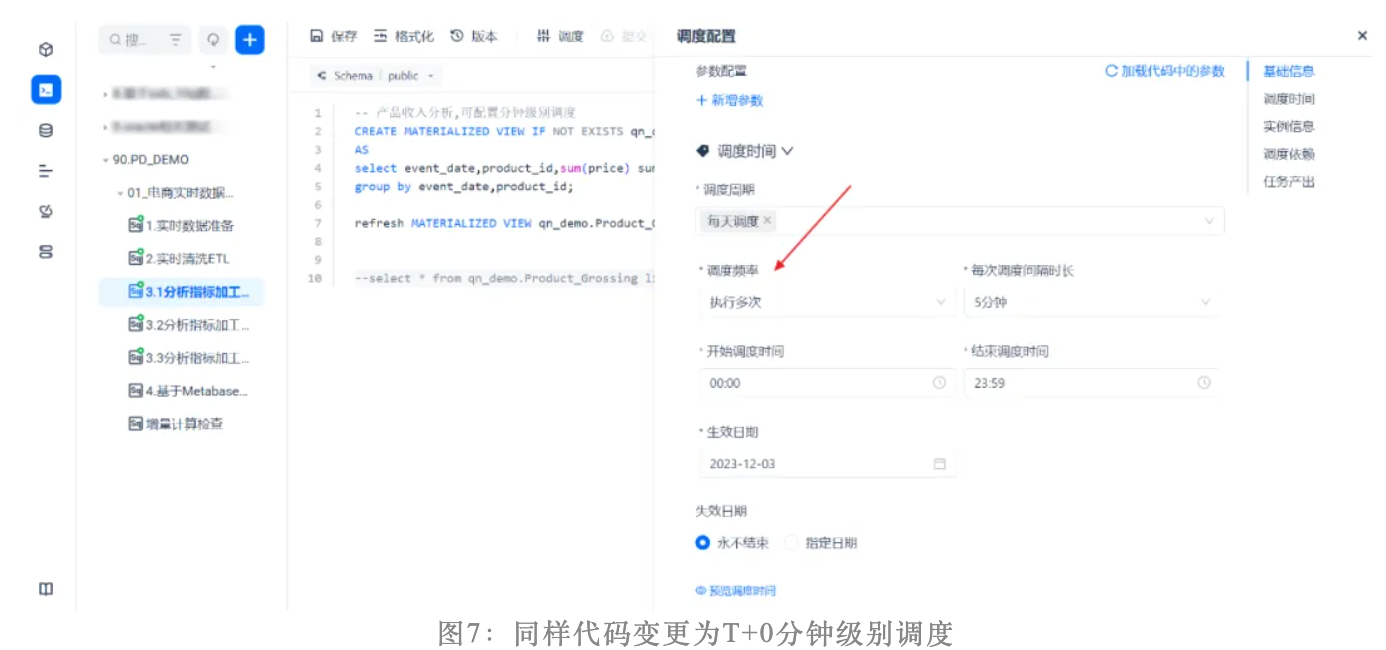Open the database icon in left sidebar
Image resolution: width=1386 pixels, height=650 pixels.
point(46,130)
